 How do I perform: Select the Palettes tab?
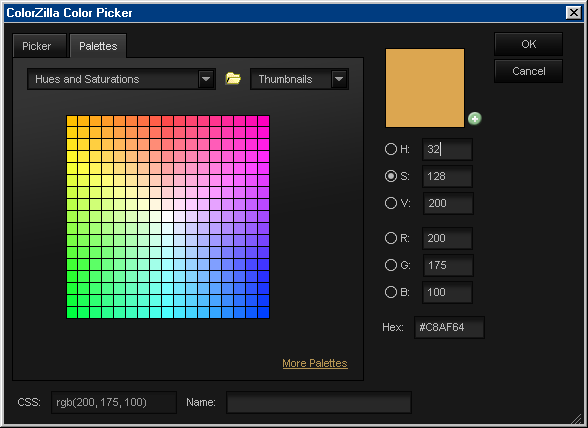[98, 46]
